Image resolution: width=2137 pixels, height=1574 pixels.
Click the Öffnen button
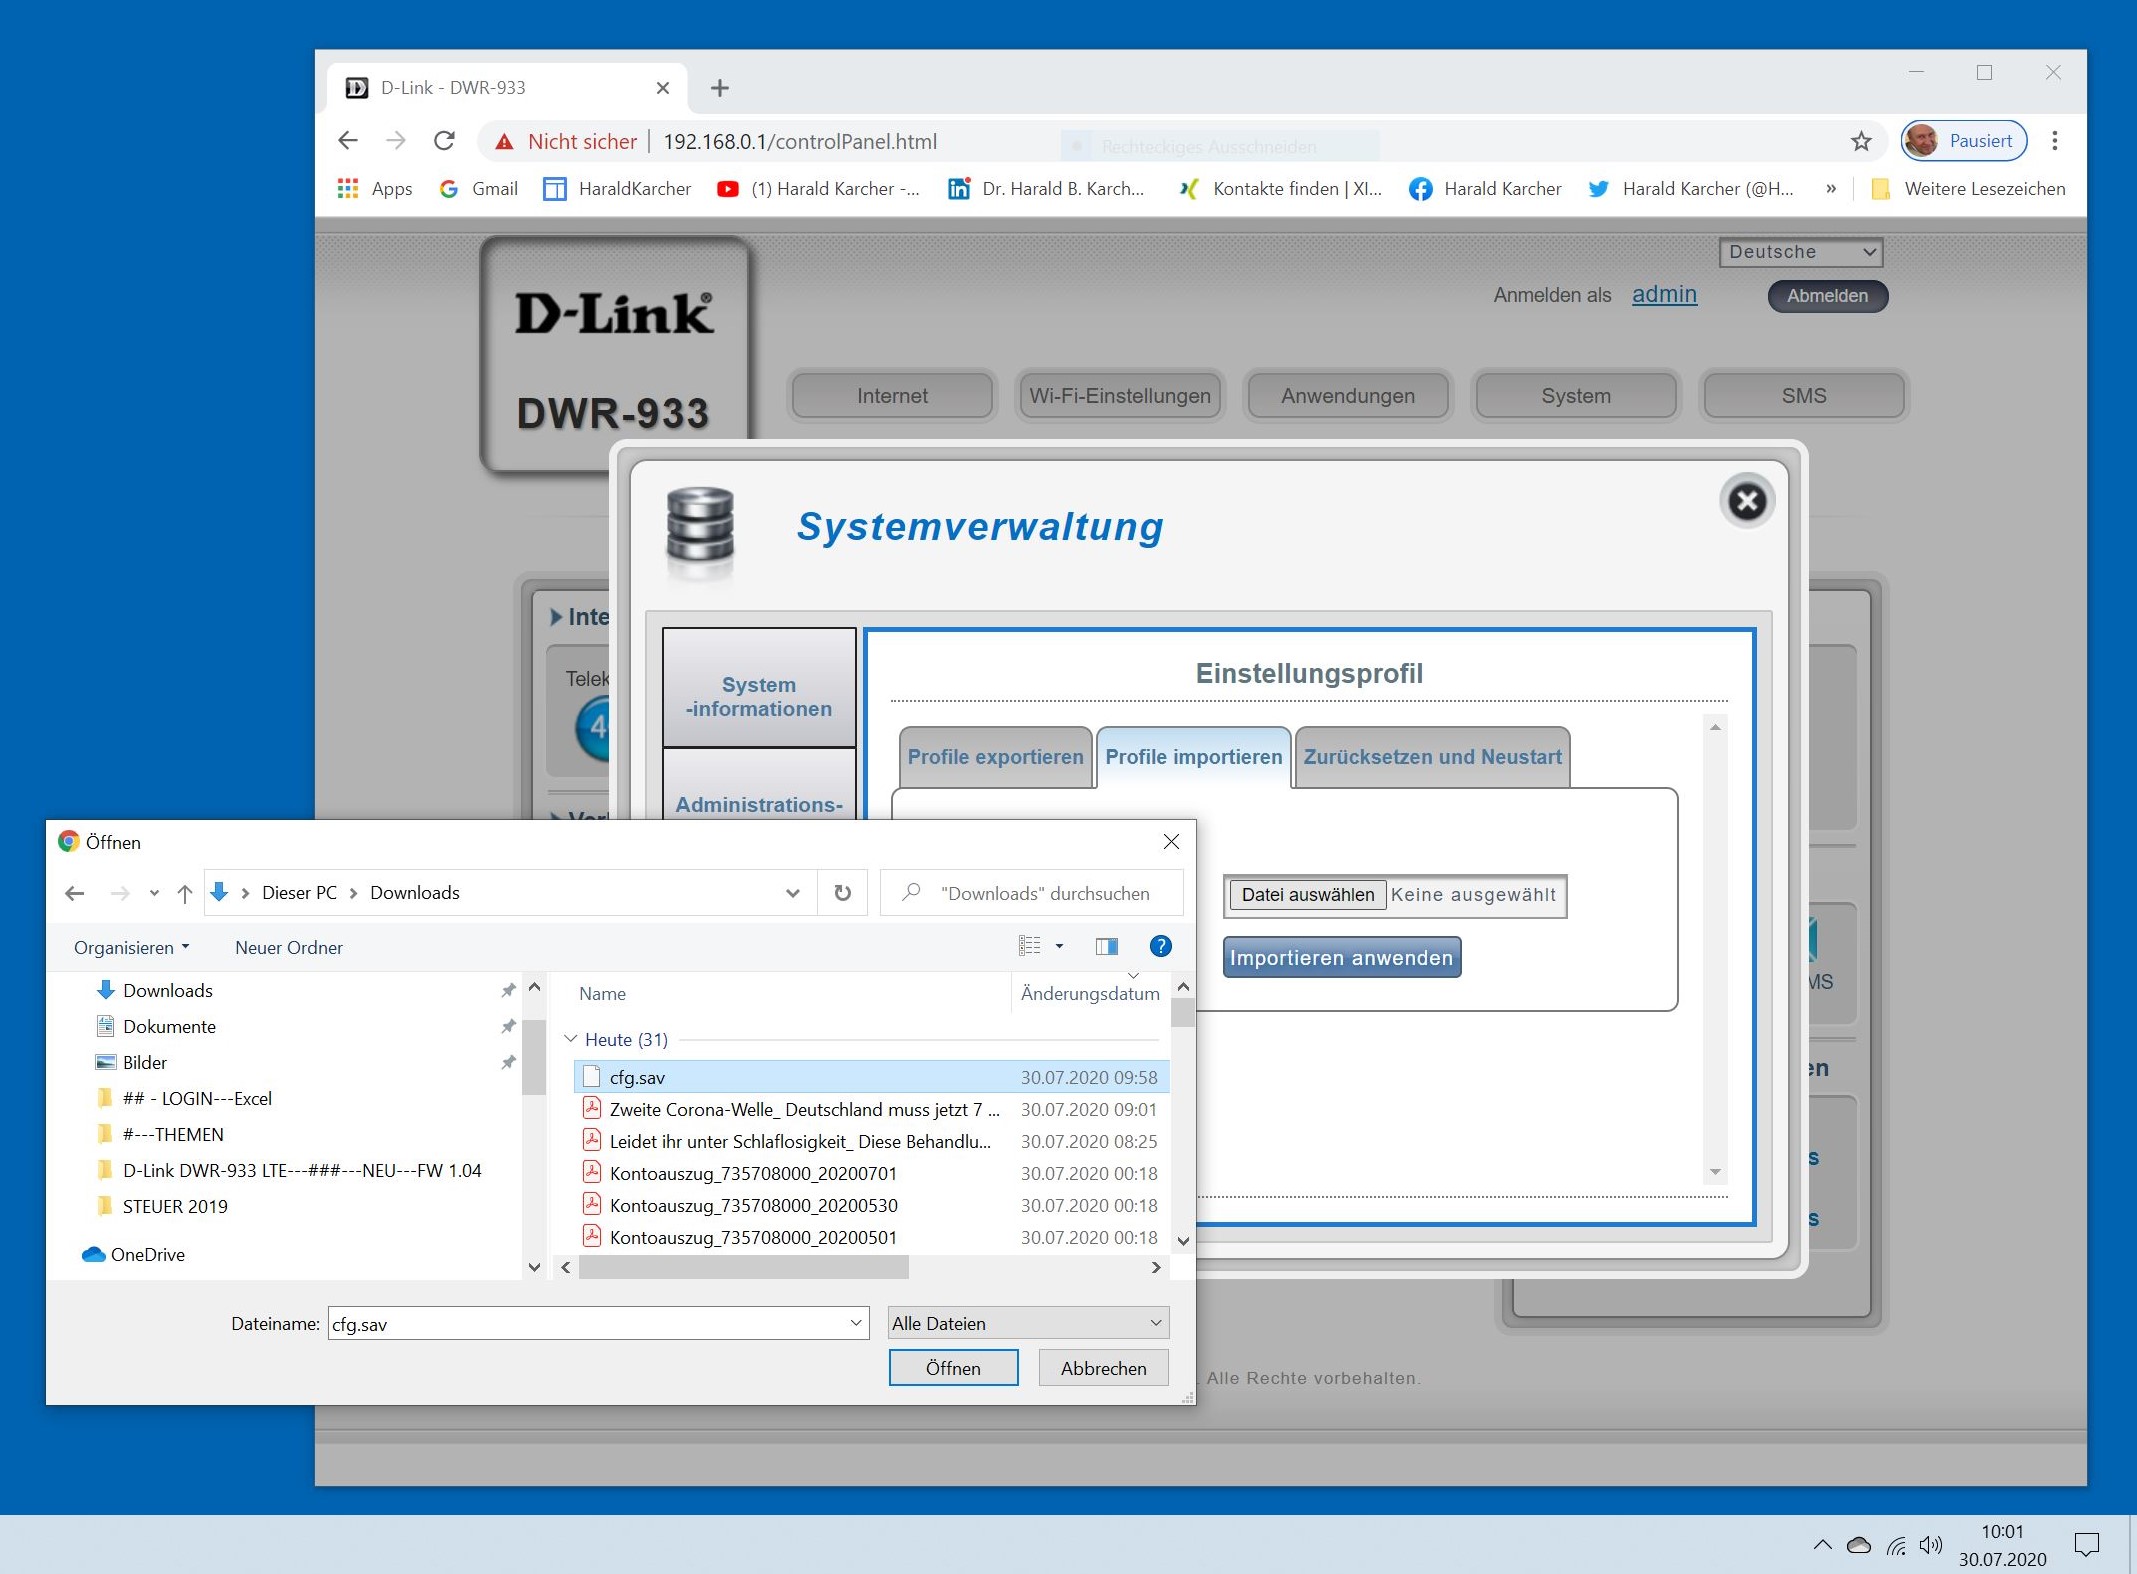(952, 1367)
